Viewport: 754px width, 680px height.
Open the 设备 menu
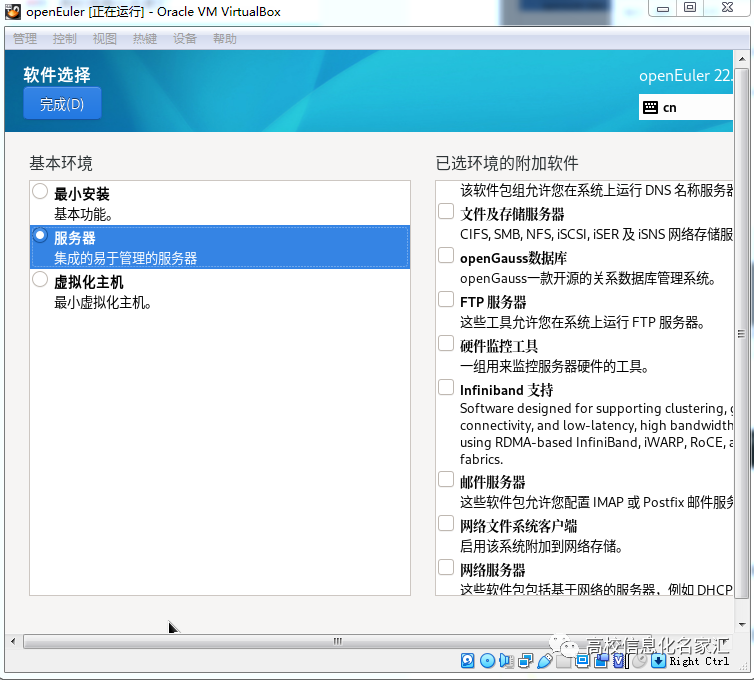click(185, 38)
